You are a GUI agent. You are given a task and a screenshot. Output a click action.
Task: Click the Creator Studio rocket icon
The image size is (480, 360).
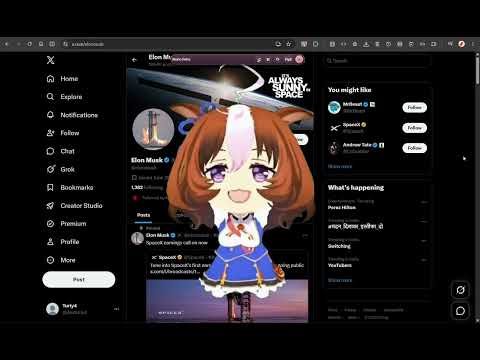pyautogui.click(x=50, y=206)
